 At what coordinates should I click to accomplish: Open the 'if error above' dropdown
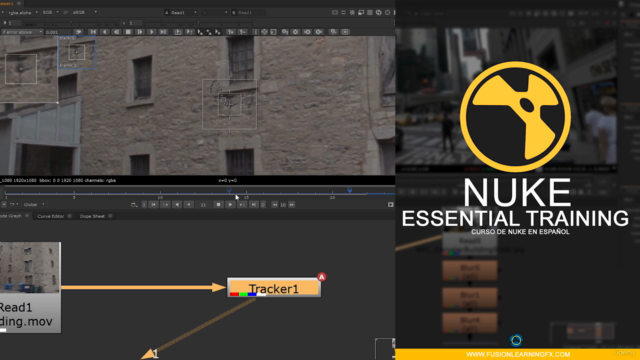22,32
